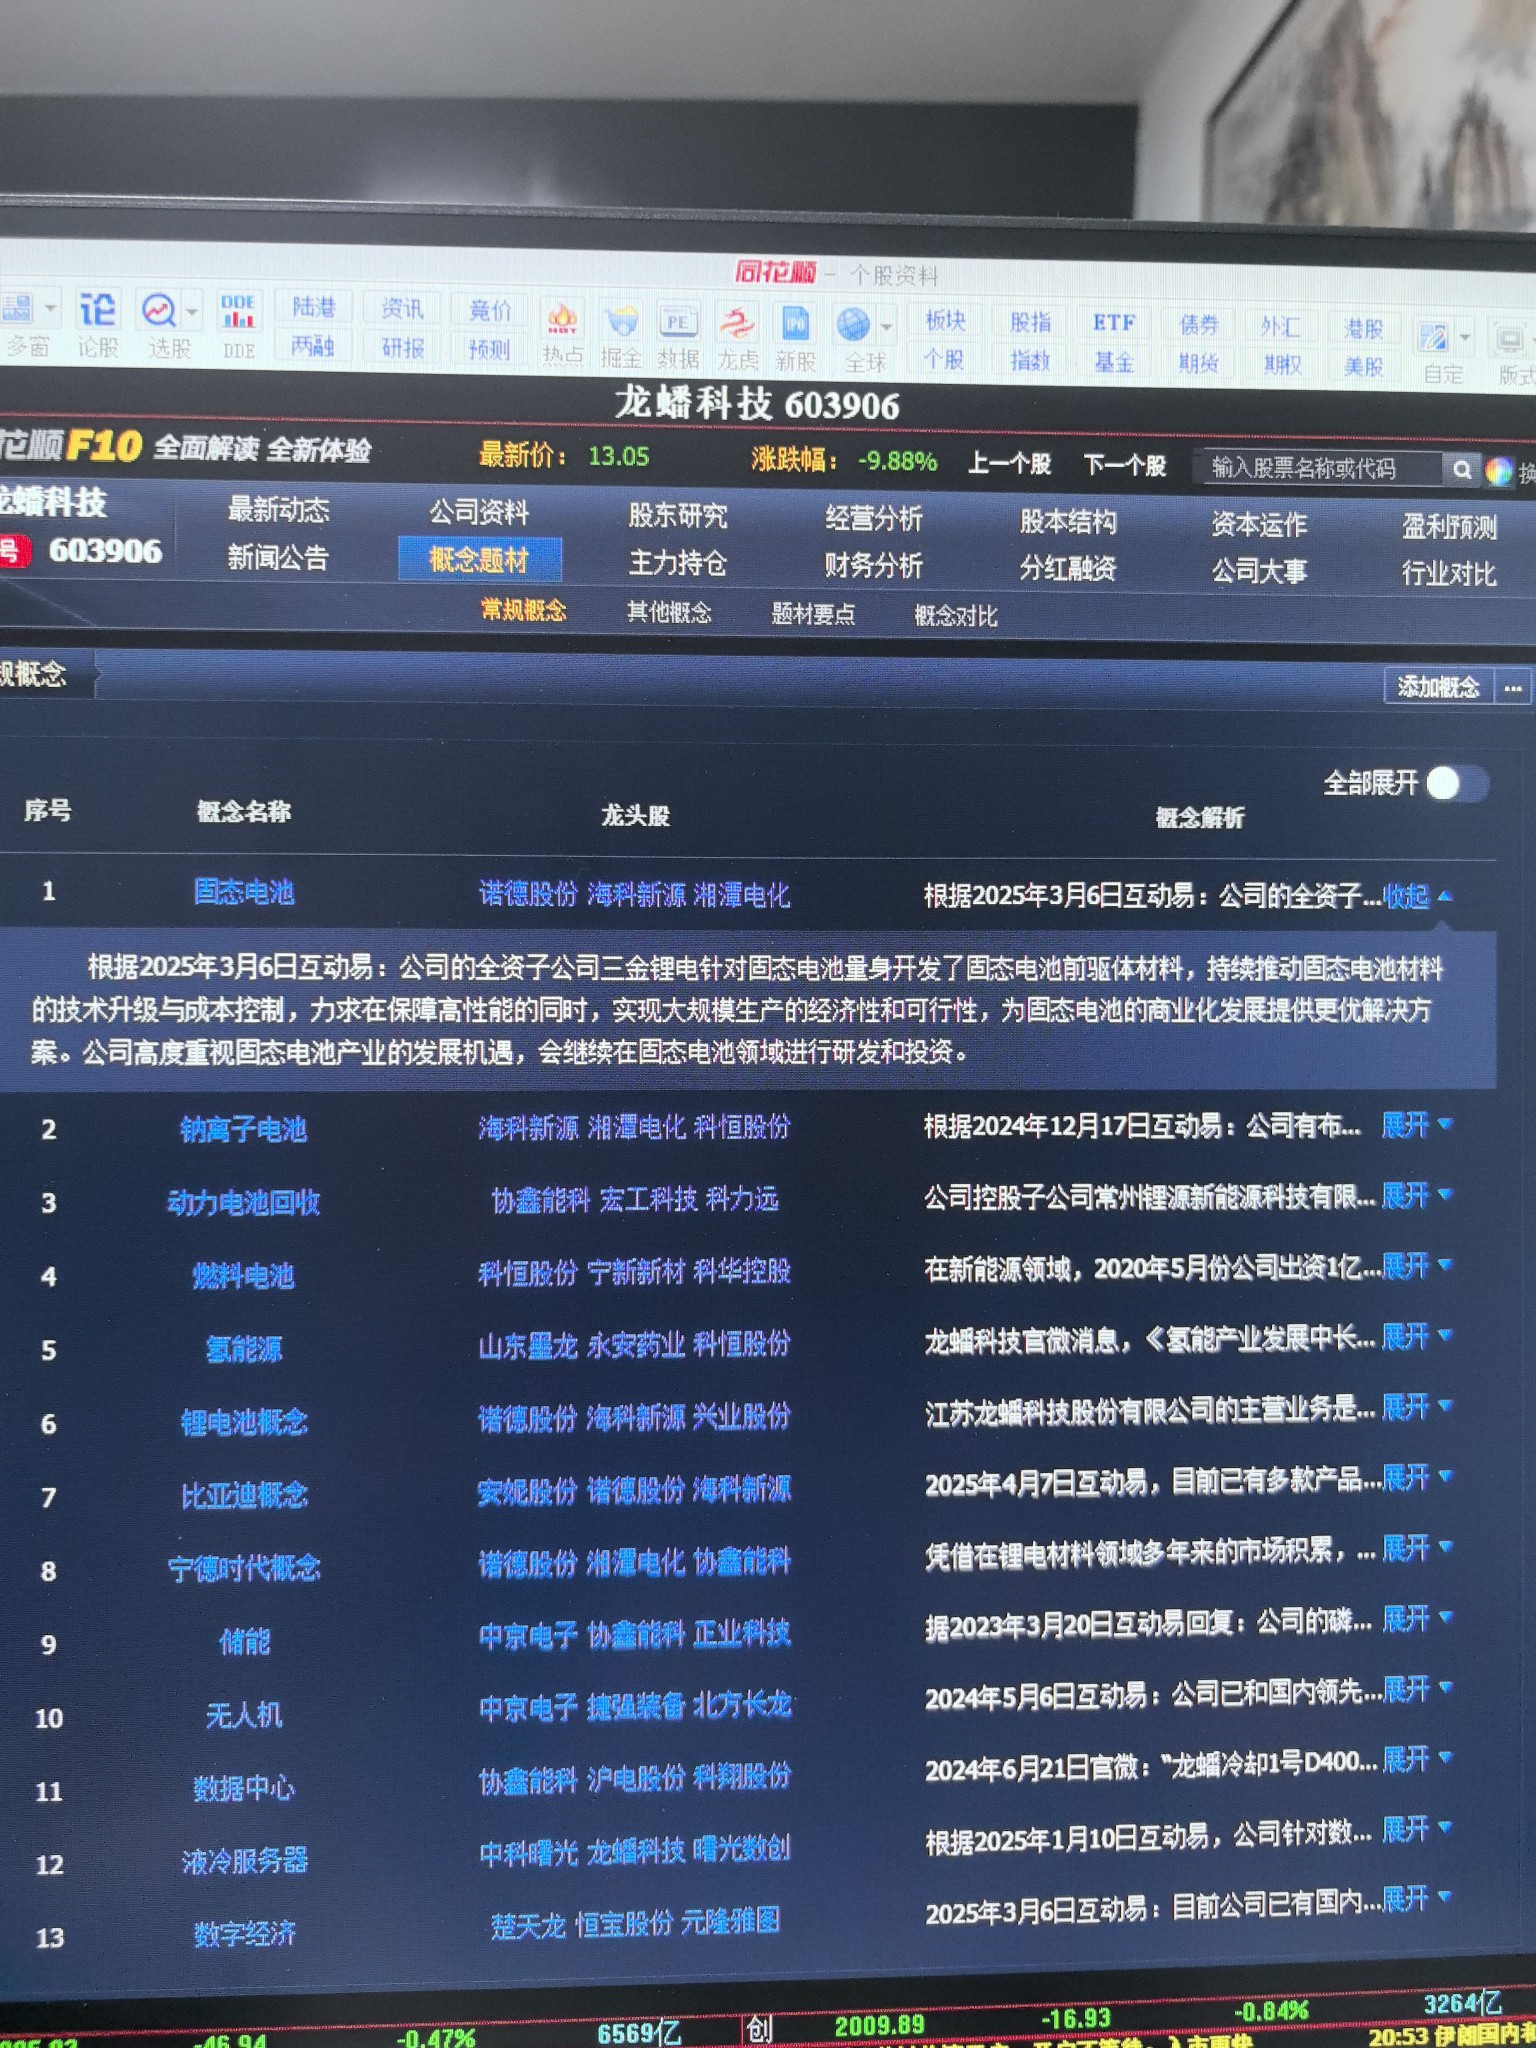The width and height of the screenshot is (1536, 2048).
Task: Switch to the 最新动态 tab
Action: (x=278, y=510)
